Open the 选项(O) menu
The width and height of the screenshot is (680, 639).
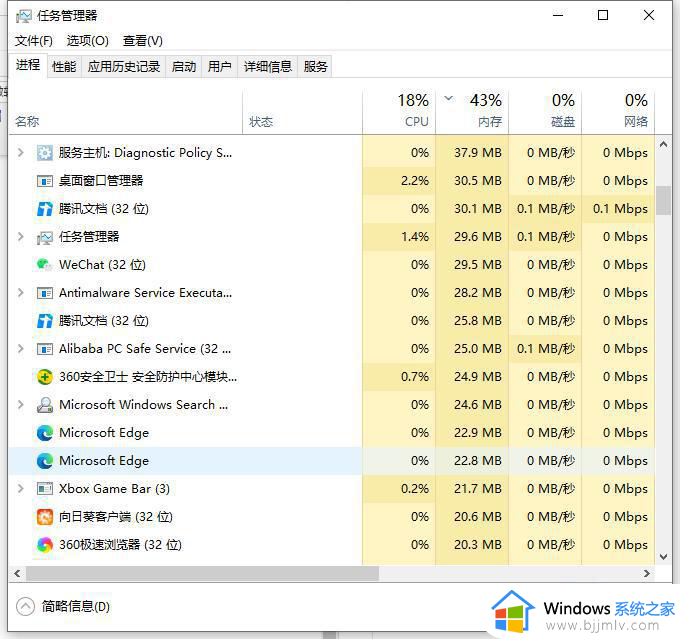[x=88, y=41]
